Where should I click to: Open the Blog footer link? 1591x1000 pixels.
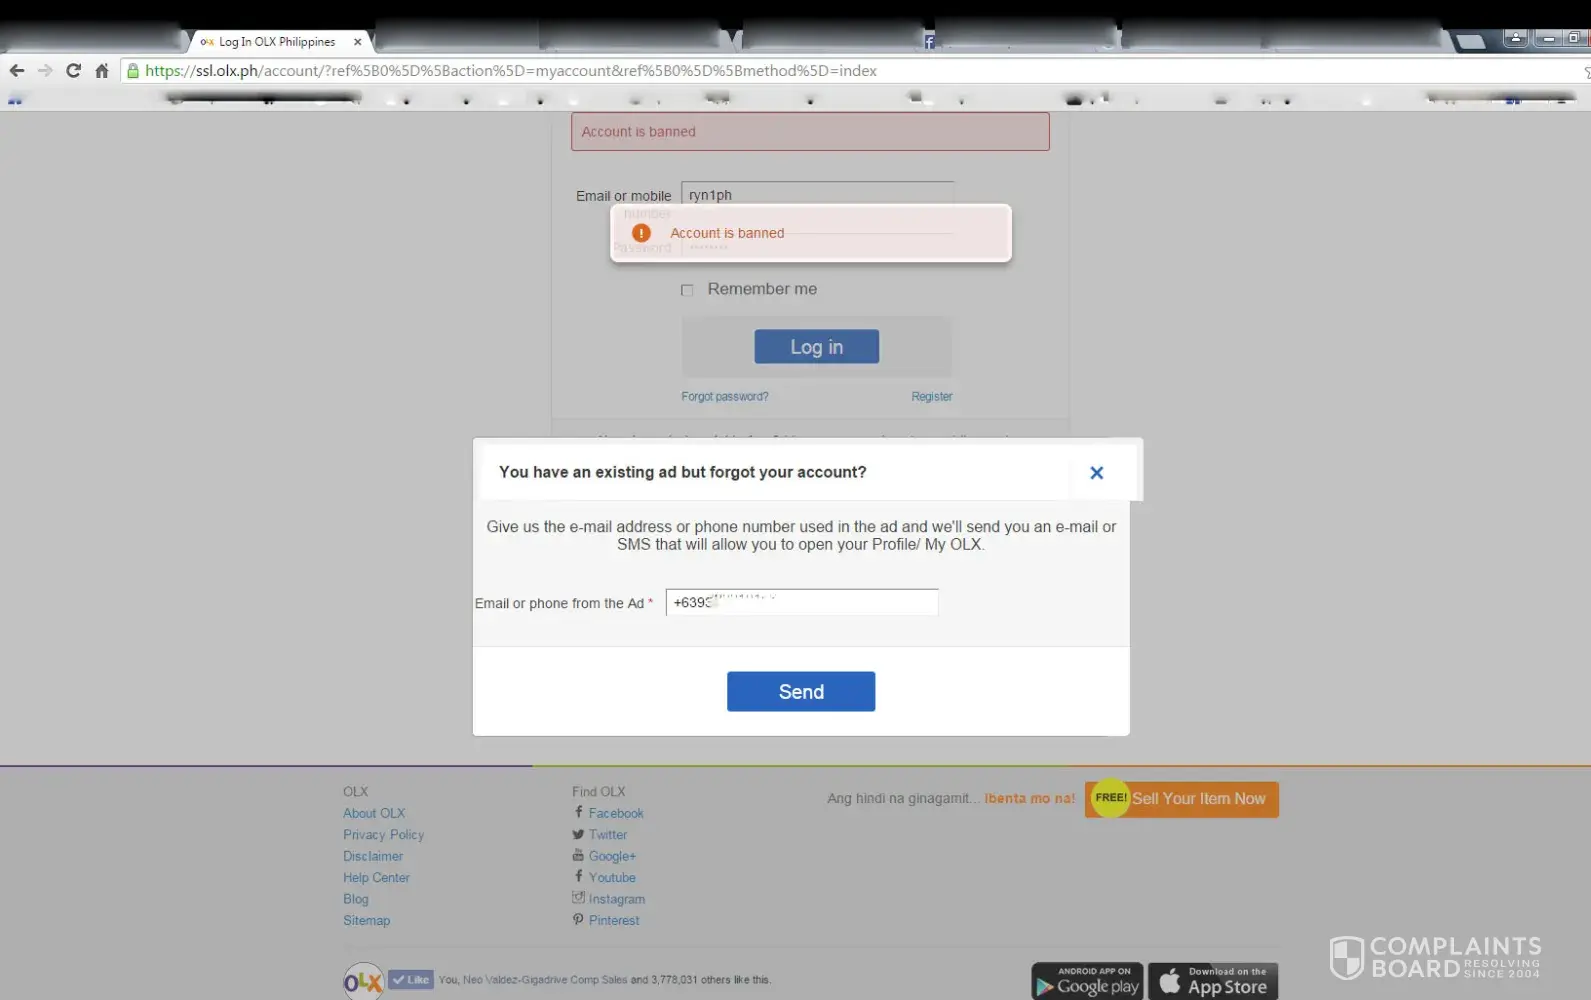356,899
